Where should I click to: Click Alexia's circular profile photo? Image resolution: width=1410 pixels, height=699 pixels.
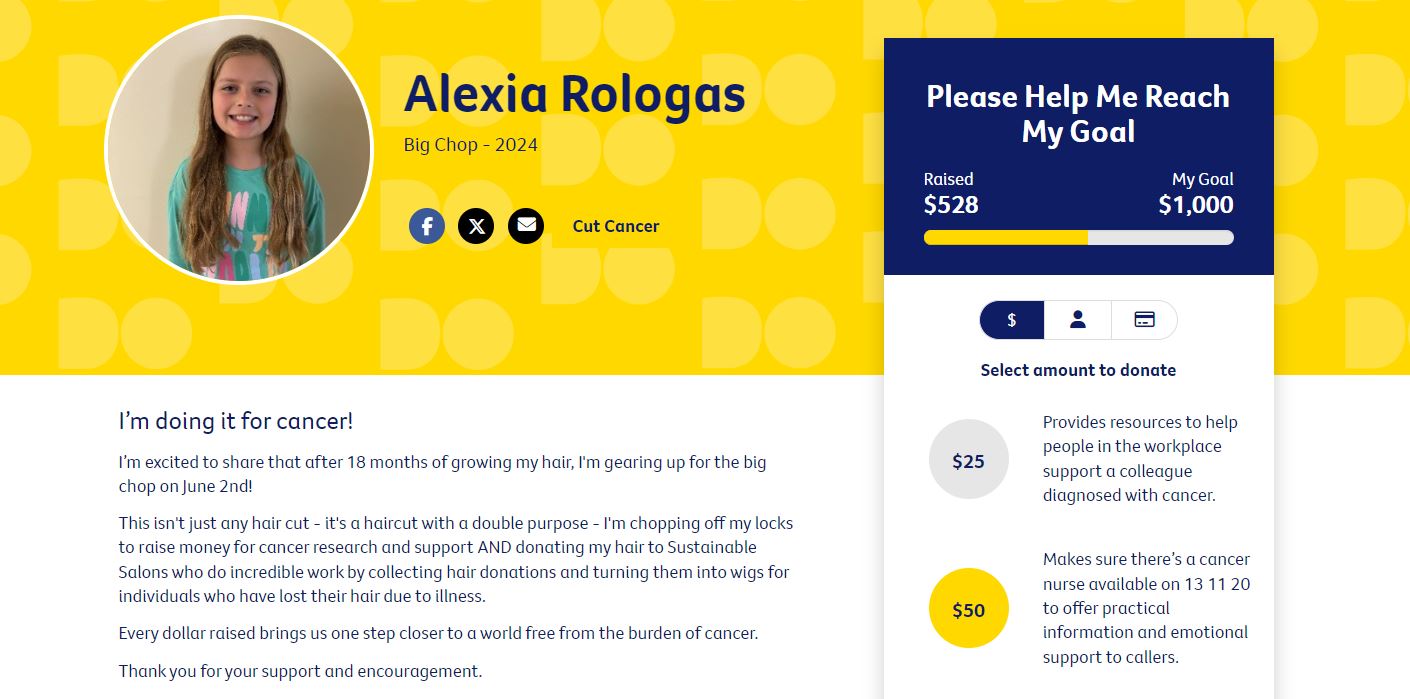[238, 150]
